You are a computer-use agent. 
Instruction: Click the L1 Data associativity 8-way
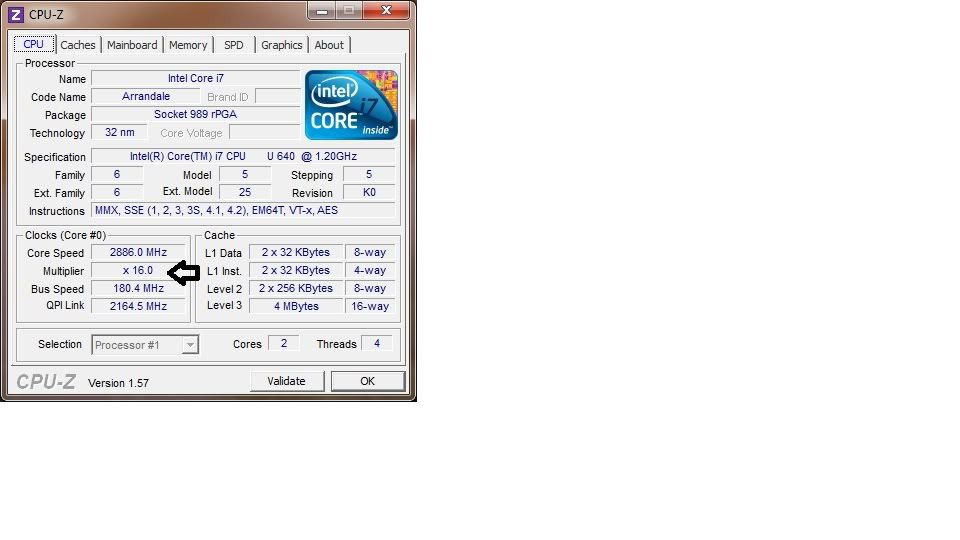(370, 252)
